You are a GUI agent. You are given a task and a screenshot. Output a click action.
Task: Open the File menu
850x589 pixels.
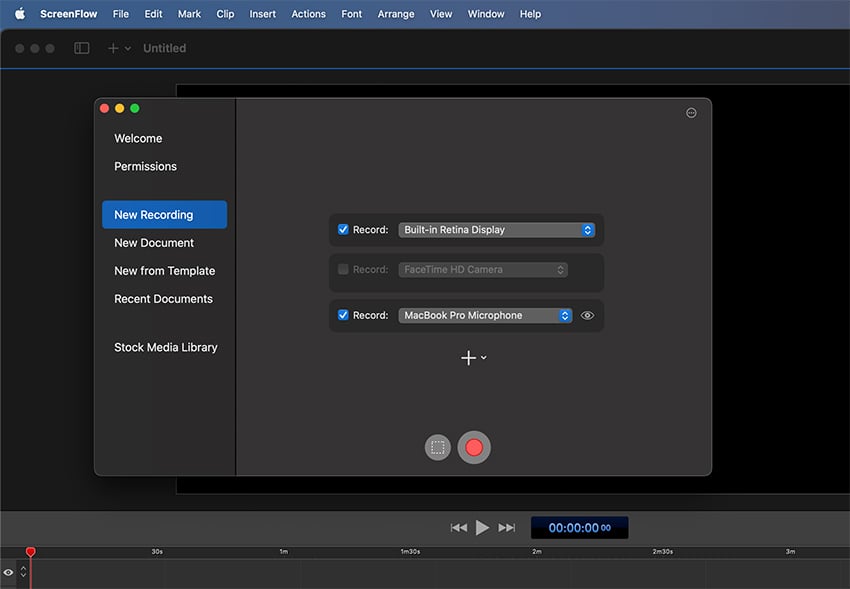tap(121, 14)
